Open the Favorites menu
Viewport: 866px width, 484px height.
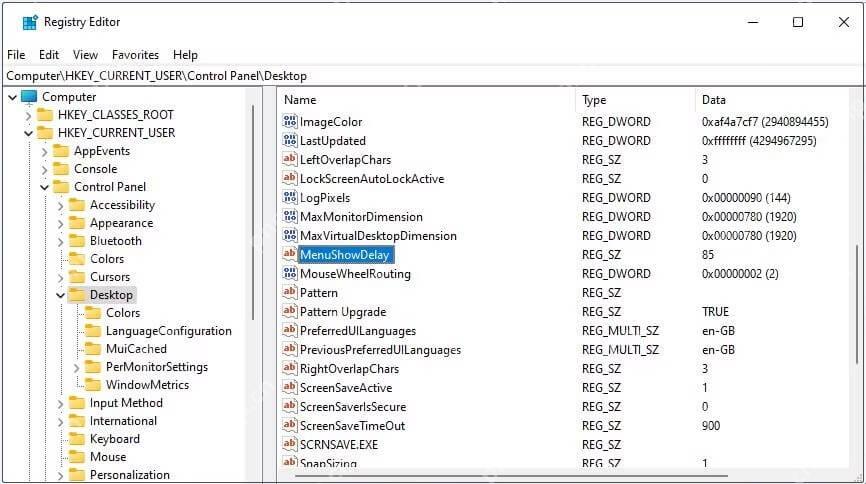click(x=135, y=55)
